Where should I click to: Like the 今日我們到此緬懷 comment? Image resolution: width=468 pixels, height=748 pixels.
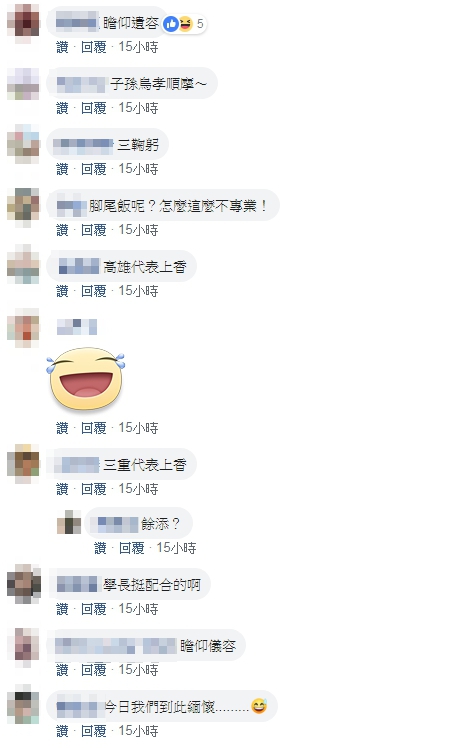pos(62,731)
